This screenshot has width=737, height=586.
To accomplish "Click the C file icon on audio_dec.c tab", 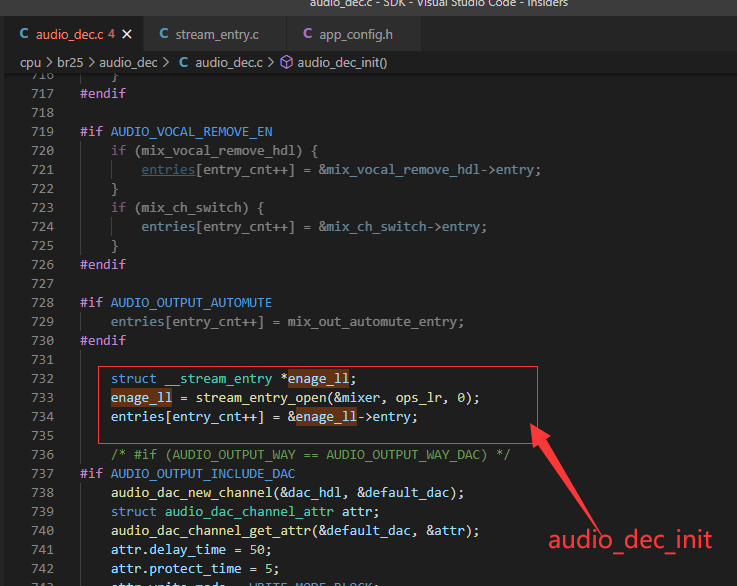I will coord(24,34).
